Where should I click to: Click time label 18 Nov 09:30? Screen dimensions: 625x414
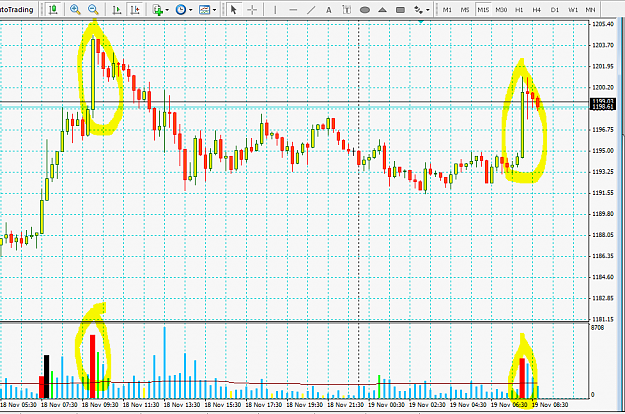tap(100, 405)
